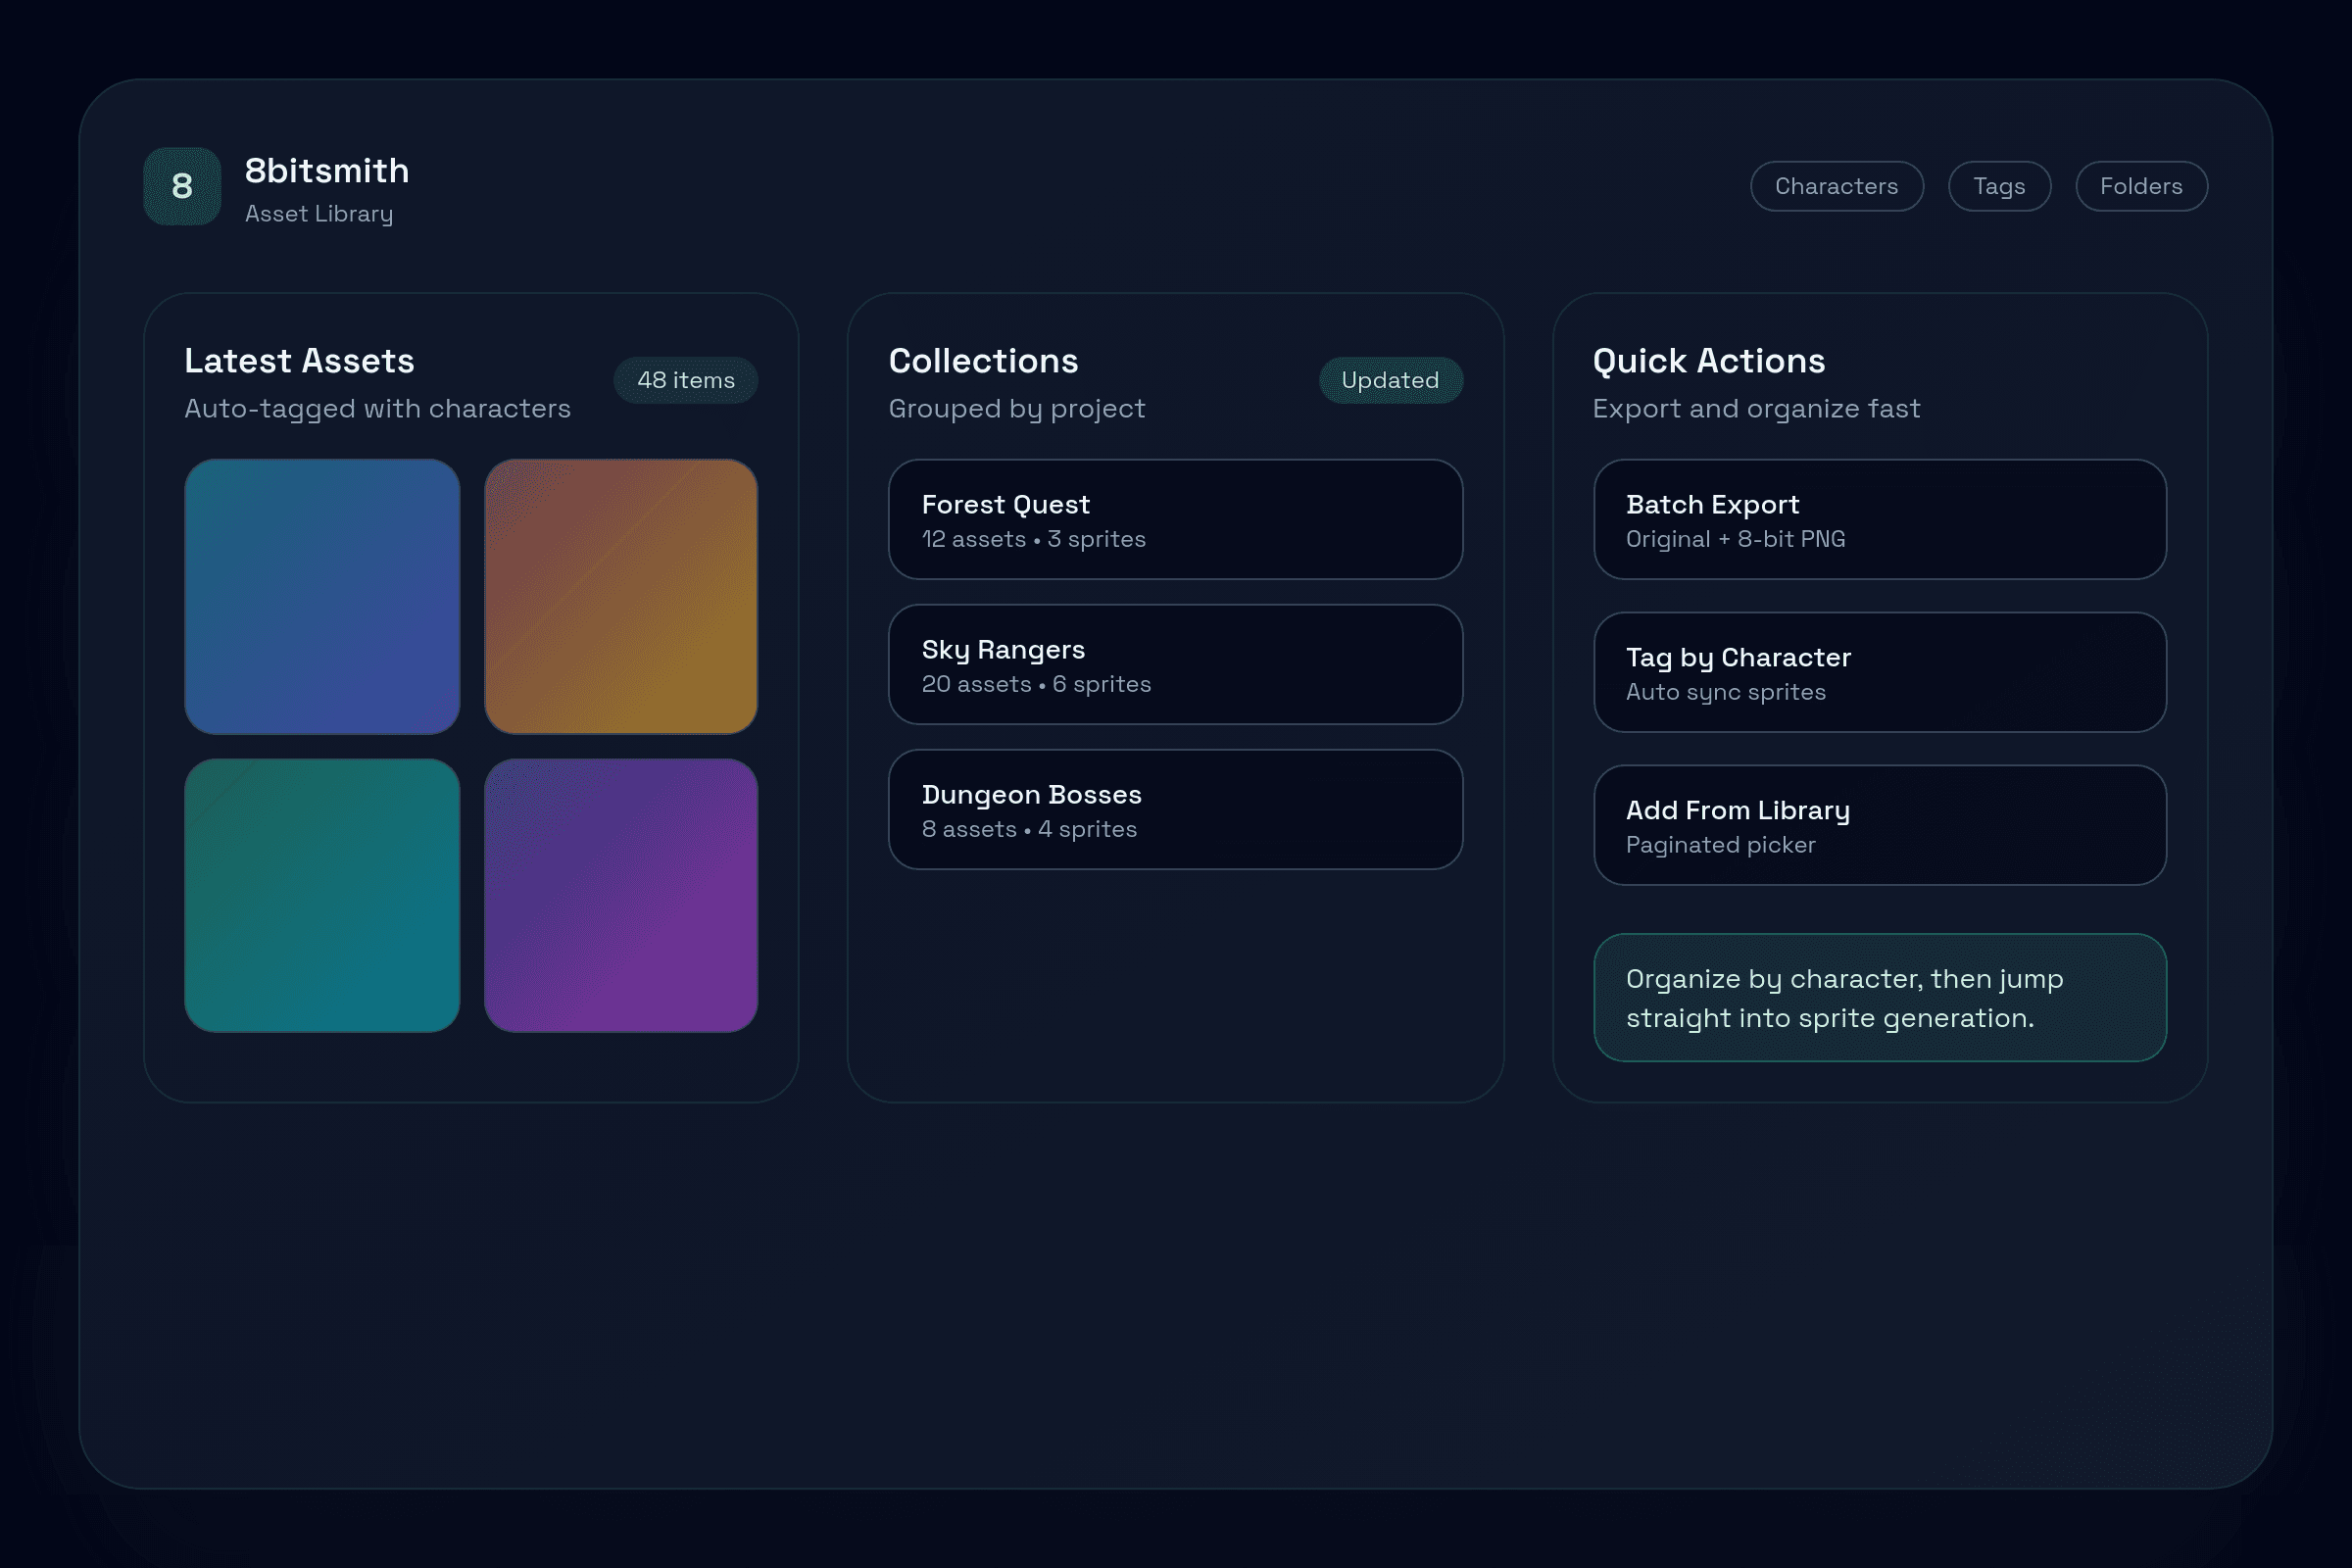
Task: Switch to the Characters view
Action: [x=1836, y=186]
